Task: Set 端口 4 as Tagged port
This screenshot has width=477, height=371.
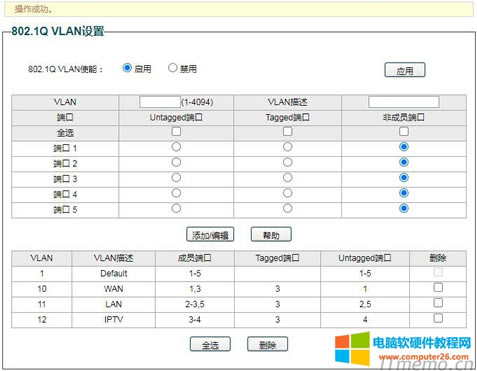Action: coord(287,193)
